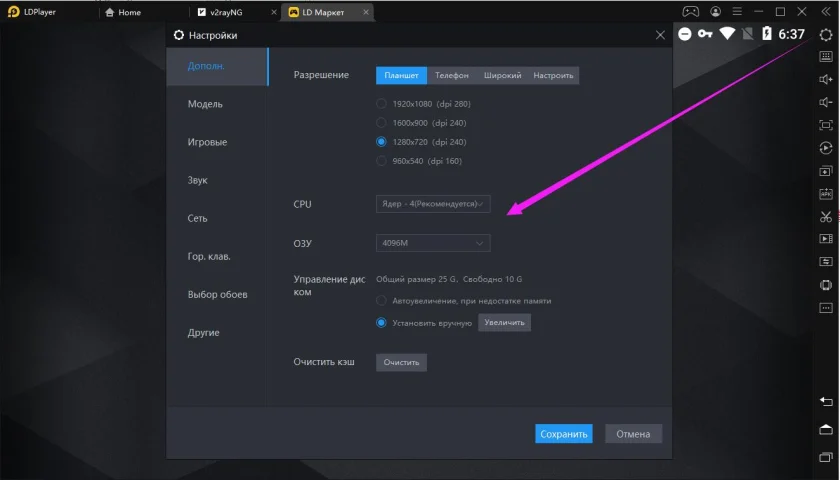Open more tools ellipsis icon

[826, 308]
